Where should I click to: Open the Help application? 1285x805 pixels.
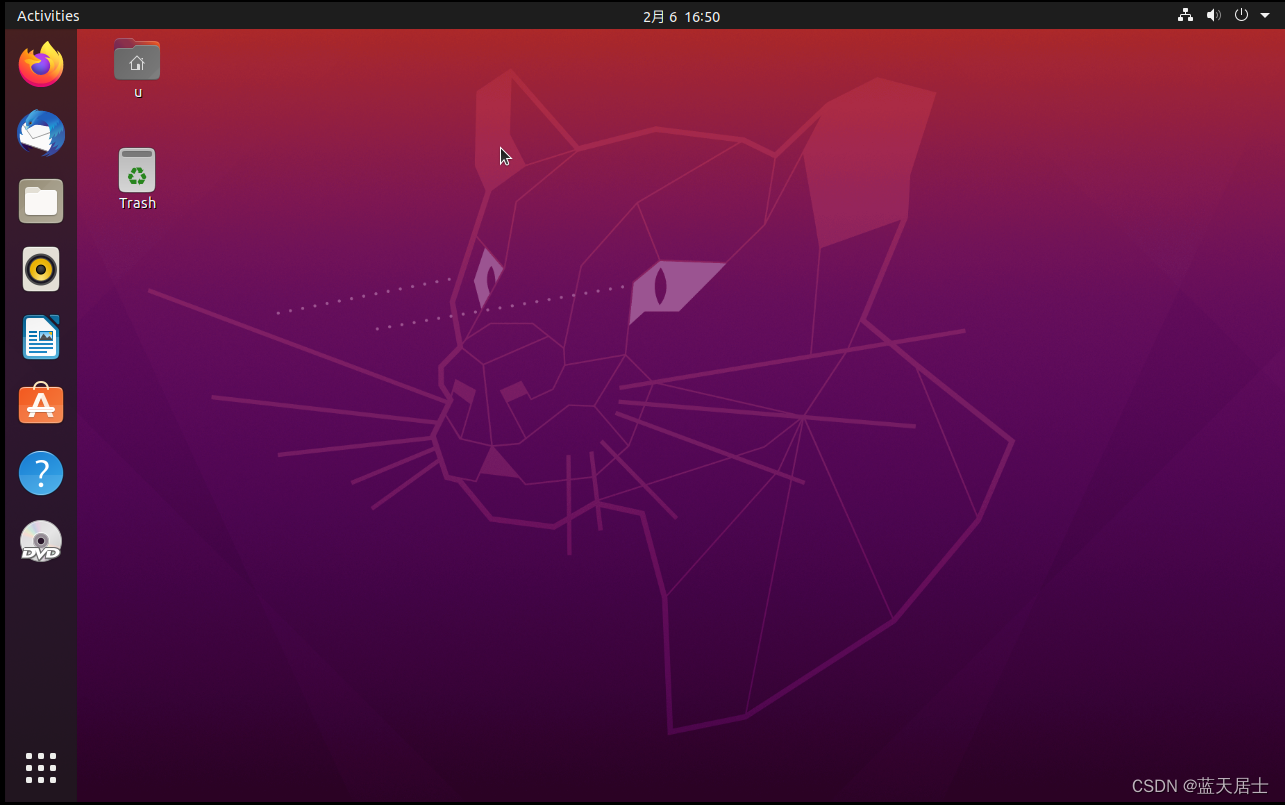click(x=40, y=472)
